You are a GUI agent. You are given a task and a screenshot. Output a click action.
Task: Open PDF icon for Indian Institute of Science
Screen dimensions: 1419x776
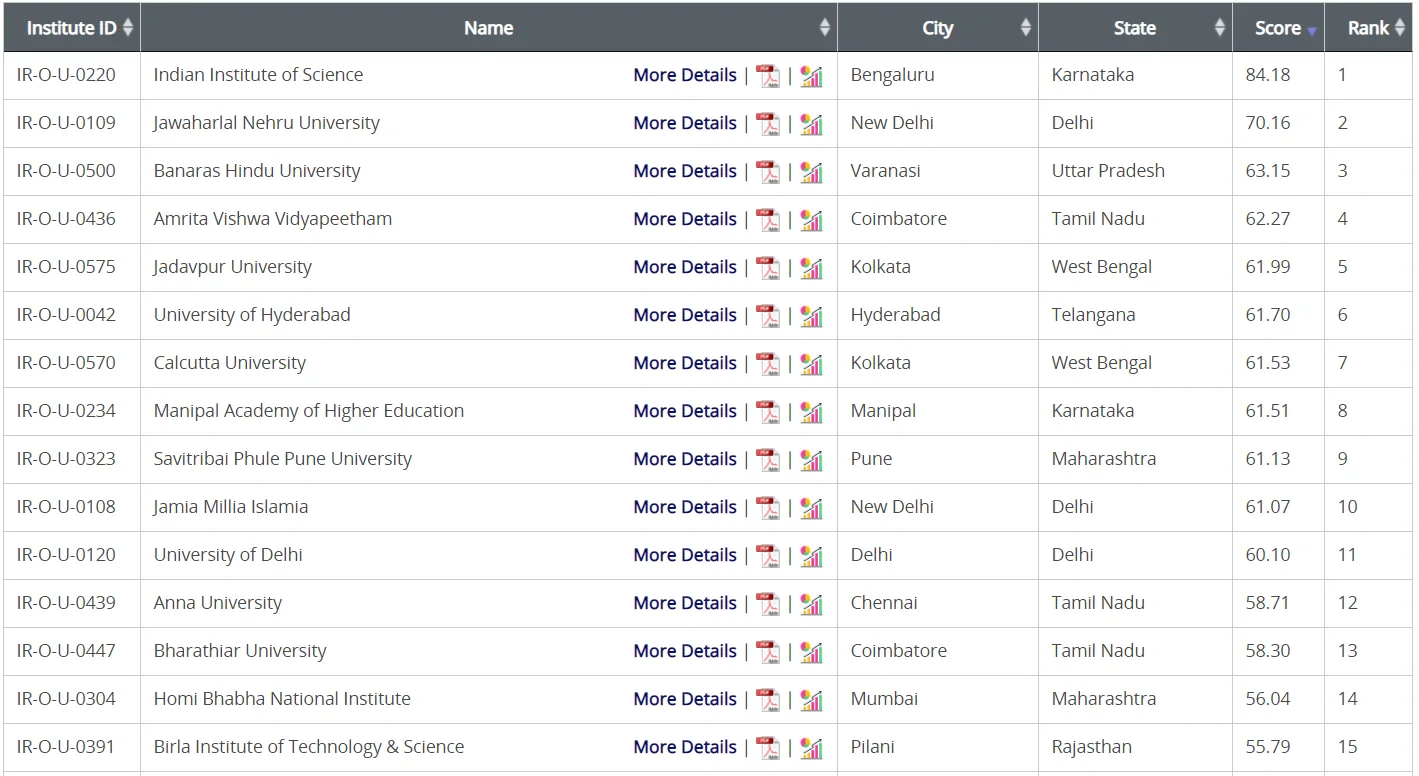(x=768, y=76)
